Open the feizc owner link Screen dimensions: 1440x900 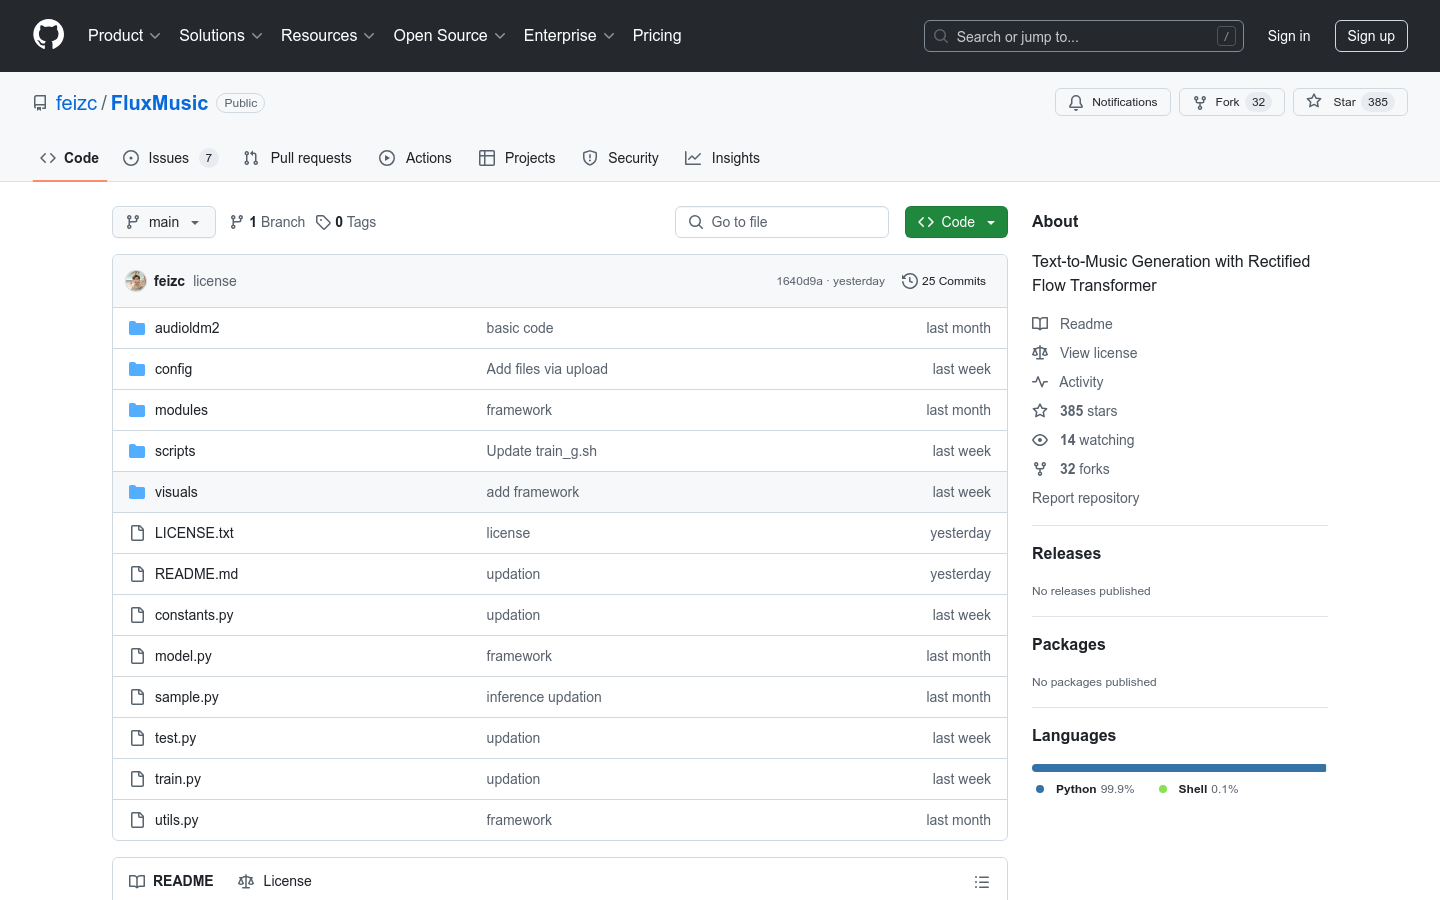point(76,103)
